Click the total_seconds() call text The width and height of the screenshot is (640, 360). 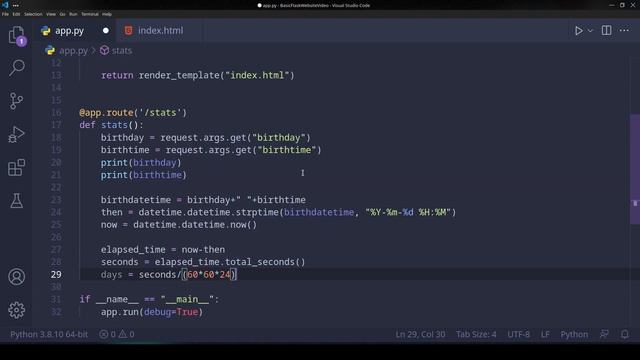tap(265, 262)
